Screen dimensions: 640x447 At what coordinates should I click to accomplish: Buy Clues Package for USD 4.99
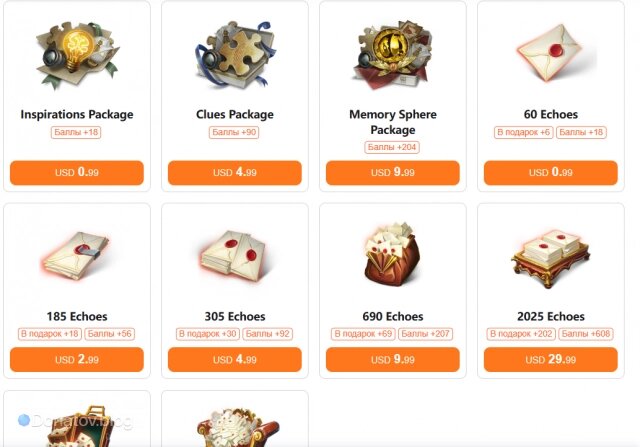pos(235,173)
